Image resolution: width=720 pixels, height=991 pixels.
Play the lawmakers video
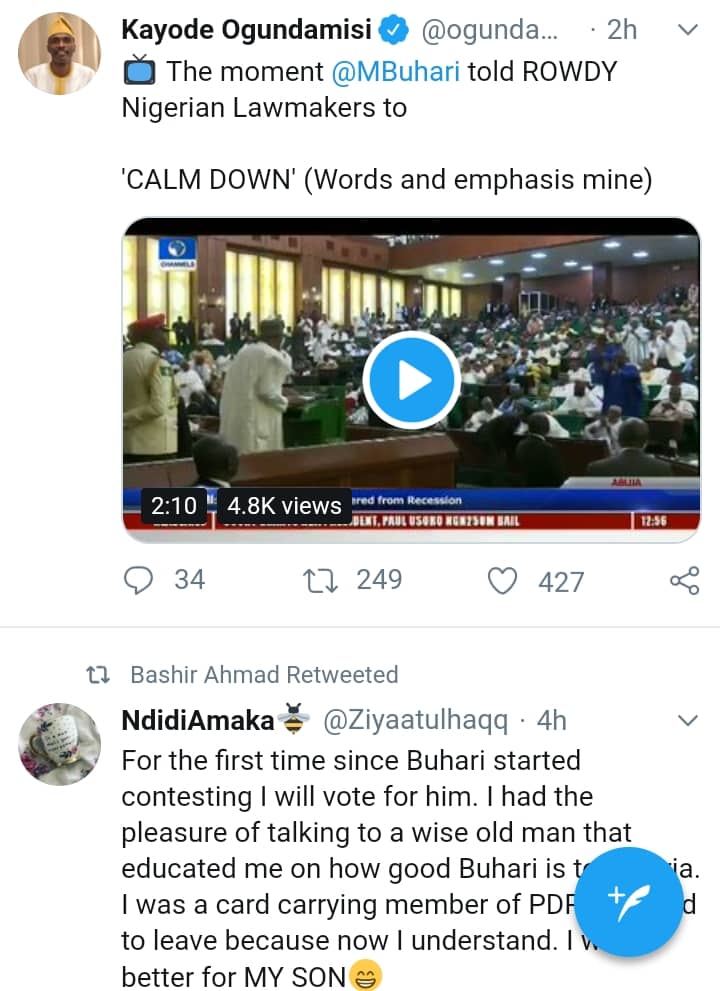click(x=411, y=381)
